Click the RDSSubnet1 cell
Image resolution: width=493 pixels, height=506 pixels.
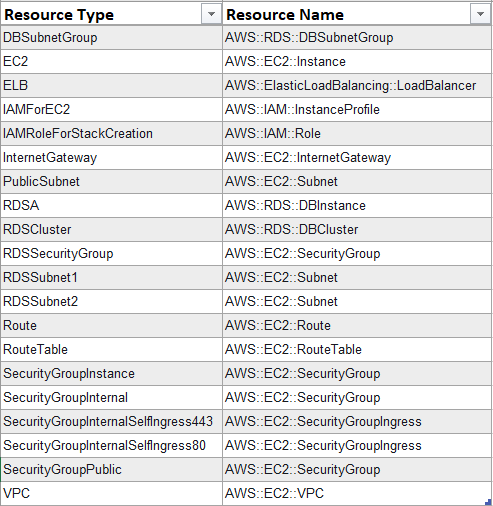(x=111, y=278)
